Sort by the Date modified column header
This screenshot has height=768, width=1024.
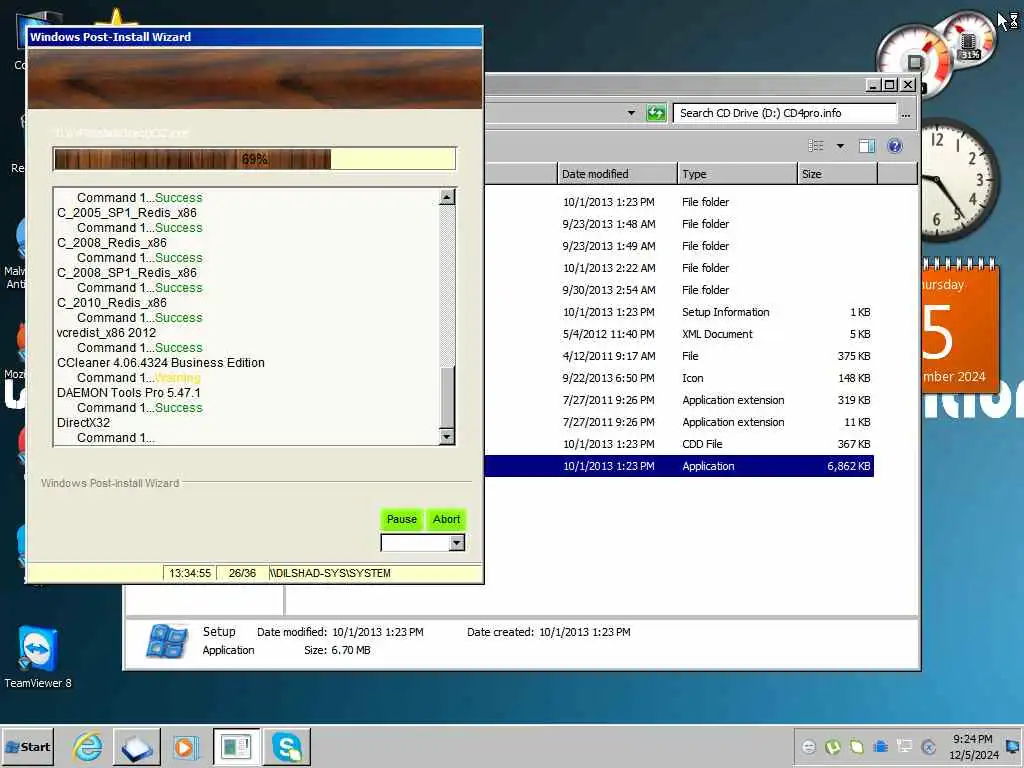point(617,174)
